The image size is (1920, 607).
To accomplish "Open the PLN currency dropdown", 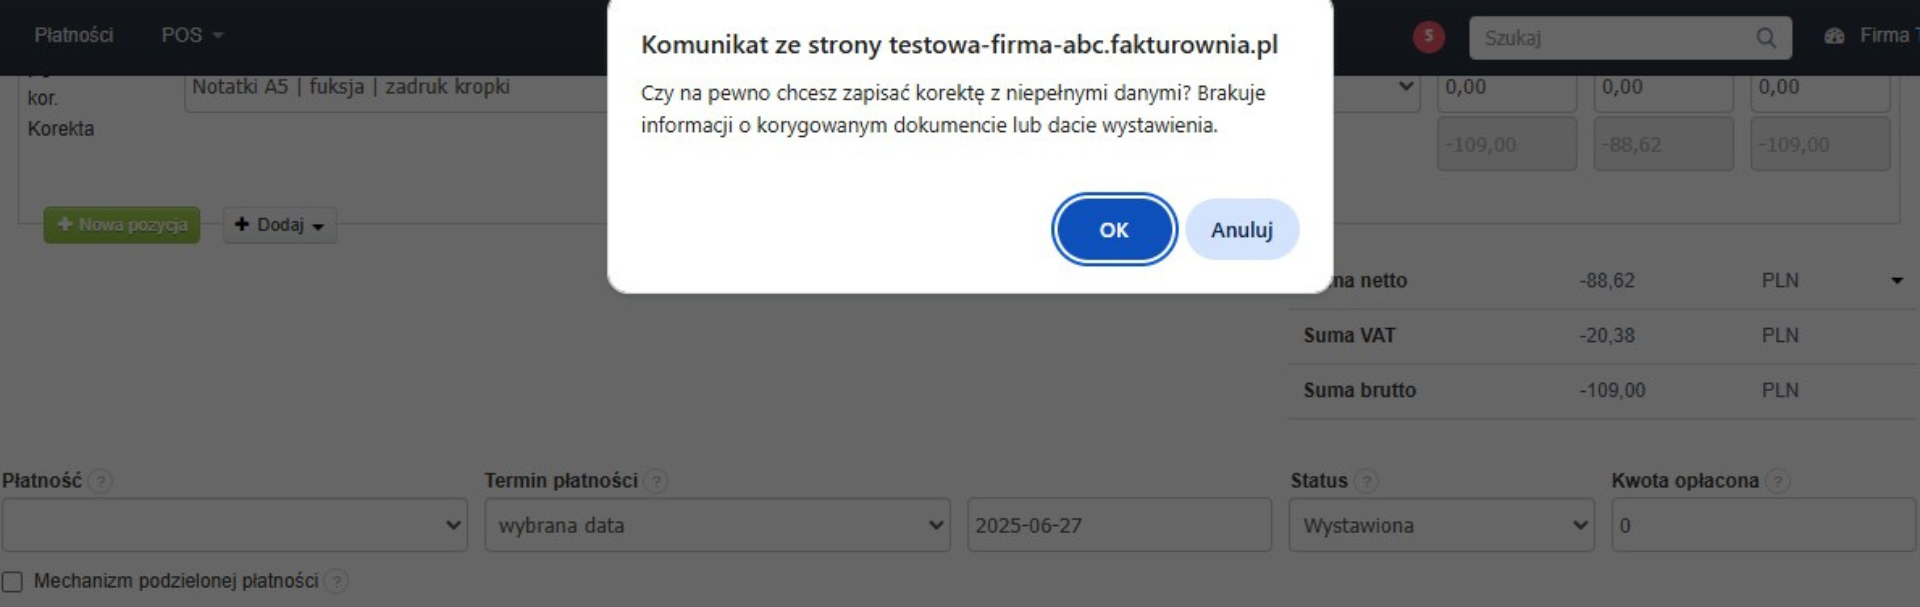I will click(x=1899, y=282).
